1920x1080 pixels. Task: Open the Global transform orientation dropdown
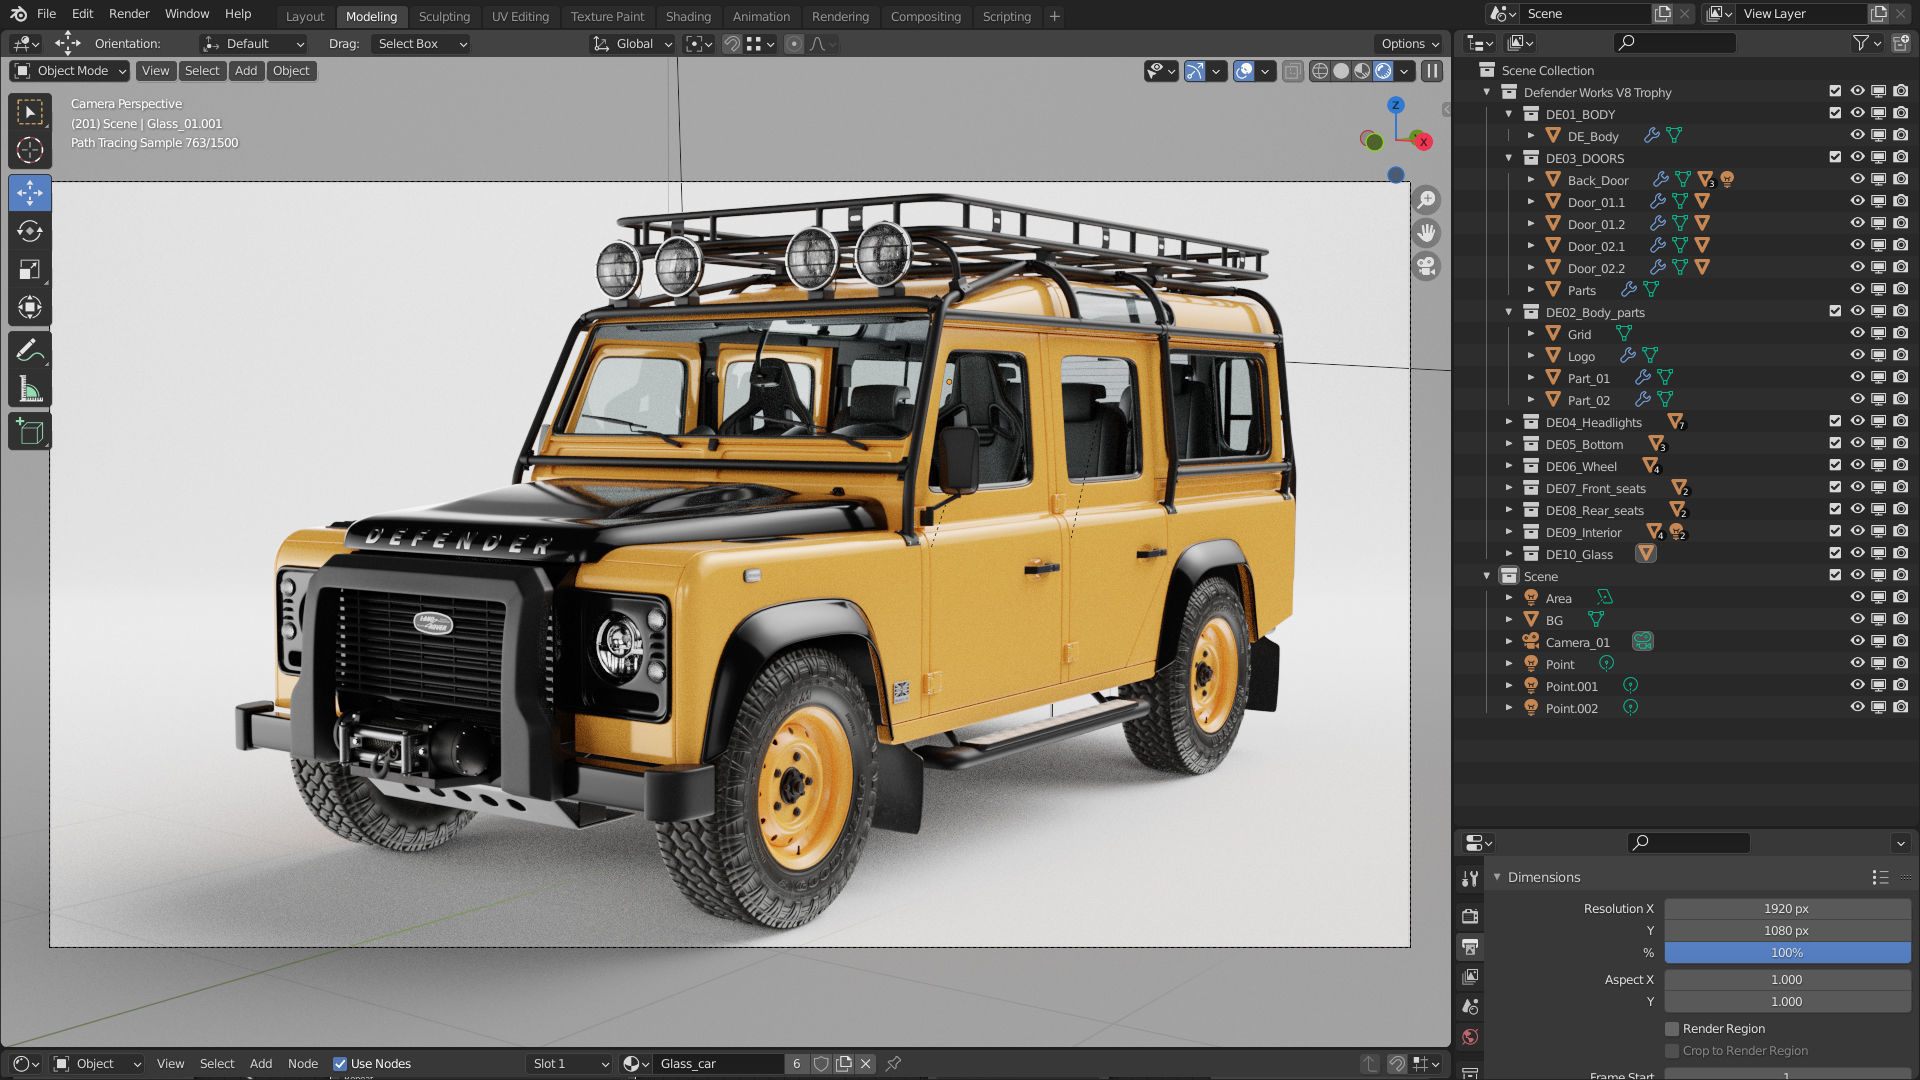point(632,44)
